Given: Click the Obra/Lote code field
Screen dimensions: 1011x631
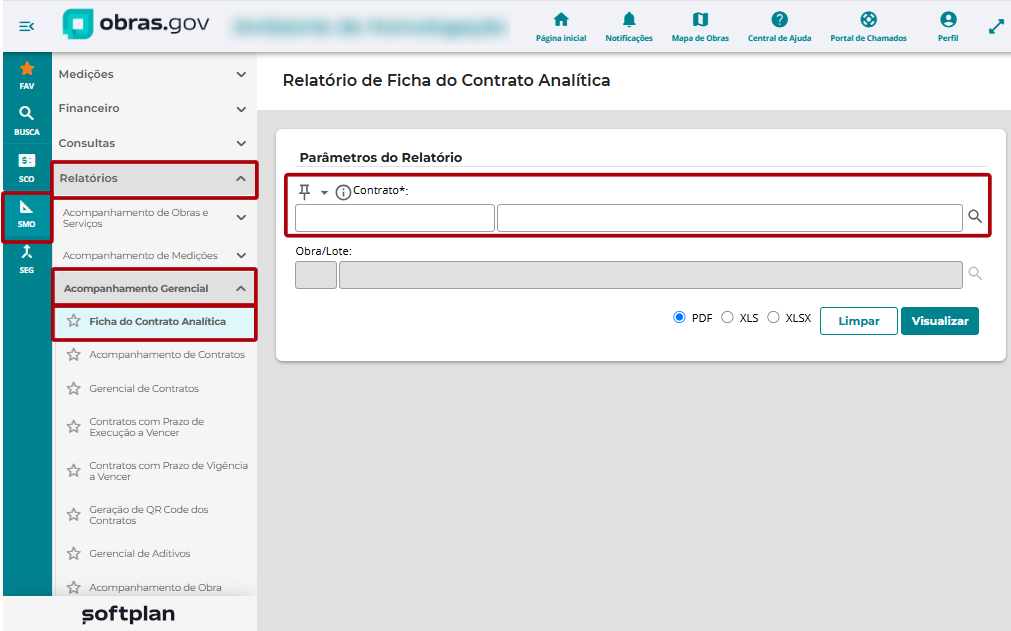Looking at the screenshot, I should 316,275.
